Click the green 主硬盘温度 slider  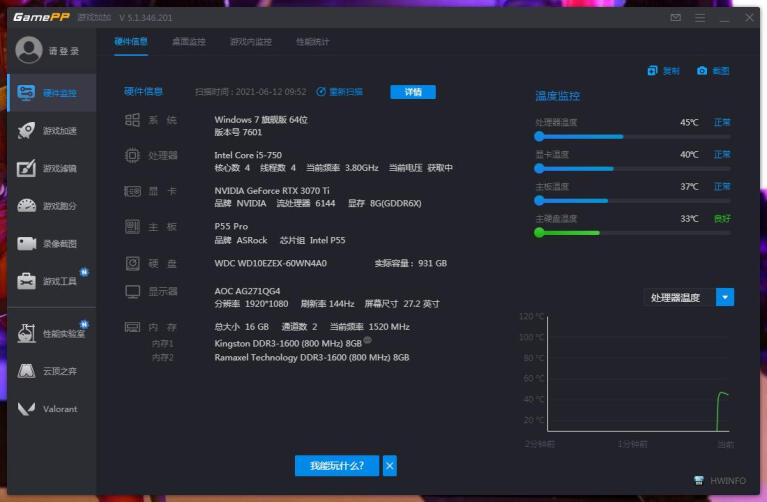pyautogui.click(x=632, y=233)
